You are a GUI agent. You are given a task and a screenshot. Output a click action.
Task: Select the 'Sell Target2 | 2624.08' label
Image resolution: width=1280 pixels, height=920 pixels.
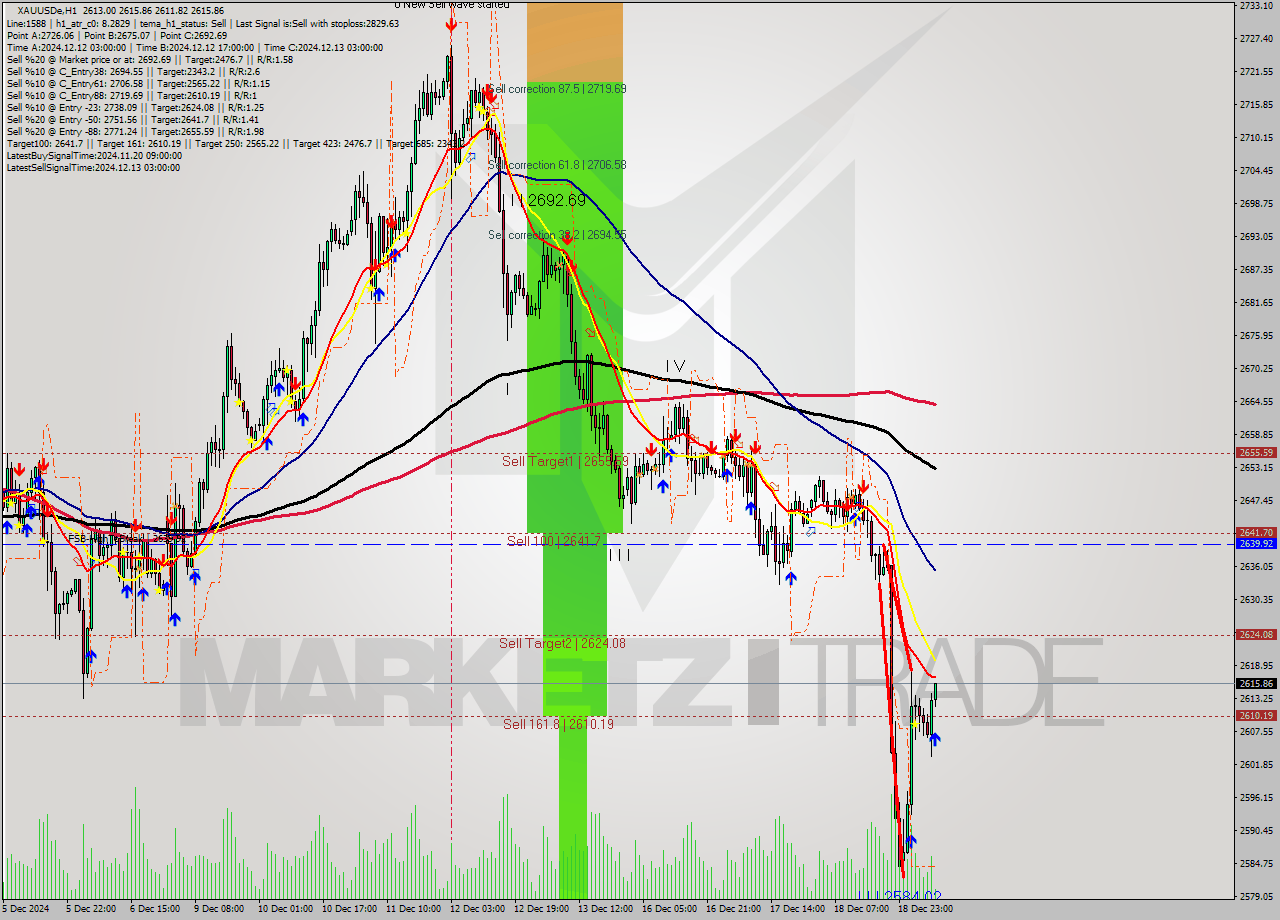pos(562,643)
